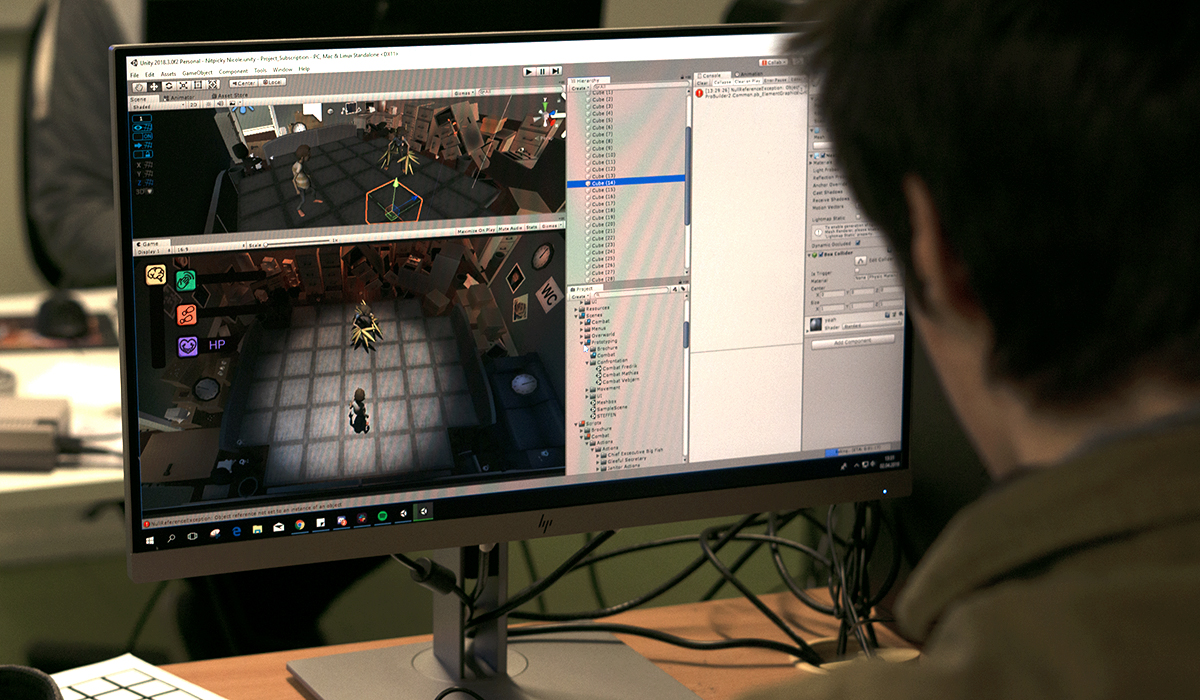Open the Windows Start menu
Viewport: 1200px width, 700px height.
(150, 539)
